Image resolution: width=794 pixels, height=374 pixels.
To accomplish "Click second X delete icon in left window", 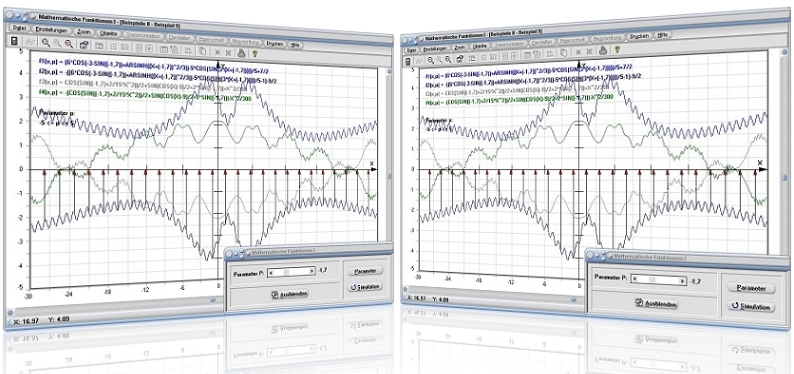I will tap(228, 53).
